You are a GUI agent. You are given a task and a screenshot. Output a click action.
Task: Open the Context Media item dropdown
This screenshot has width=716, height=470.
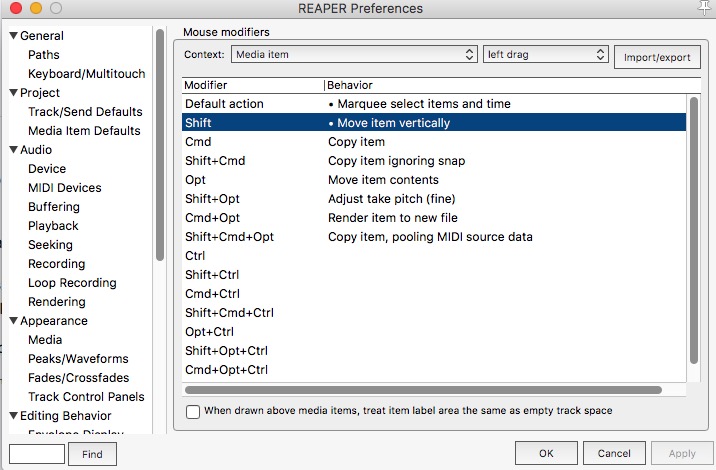tap(354, 54)
